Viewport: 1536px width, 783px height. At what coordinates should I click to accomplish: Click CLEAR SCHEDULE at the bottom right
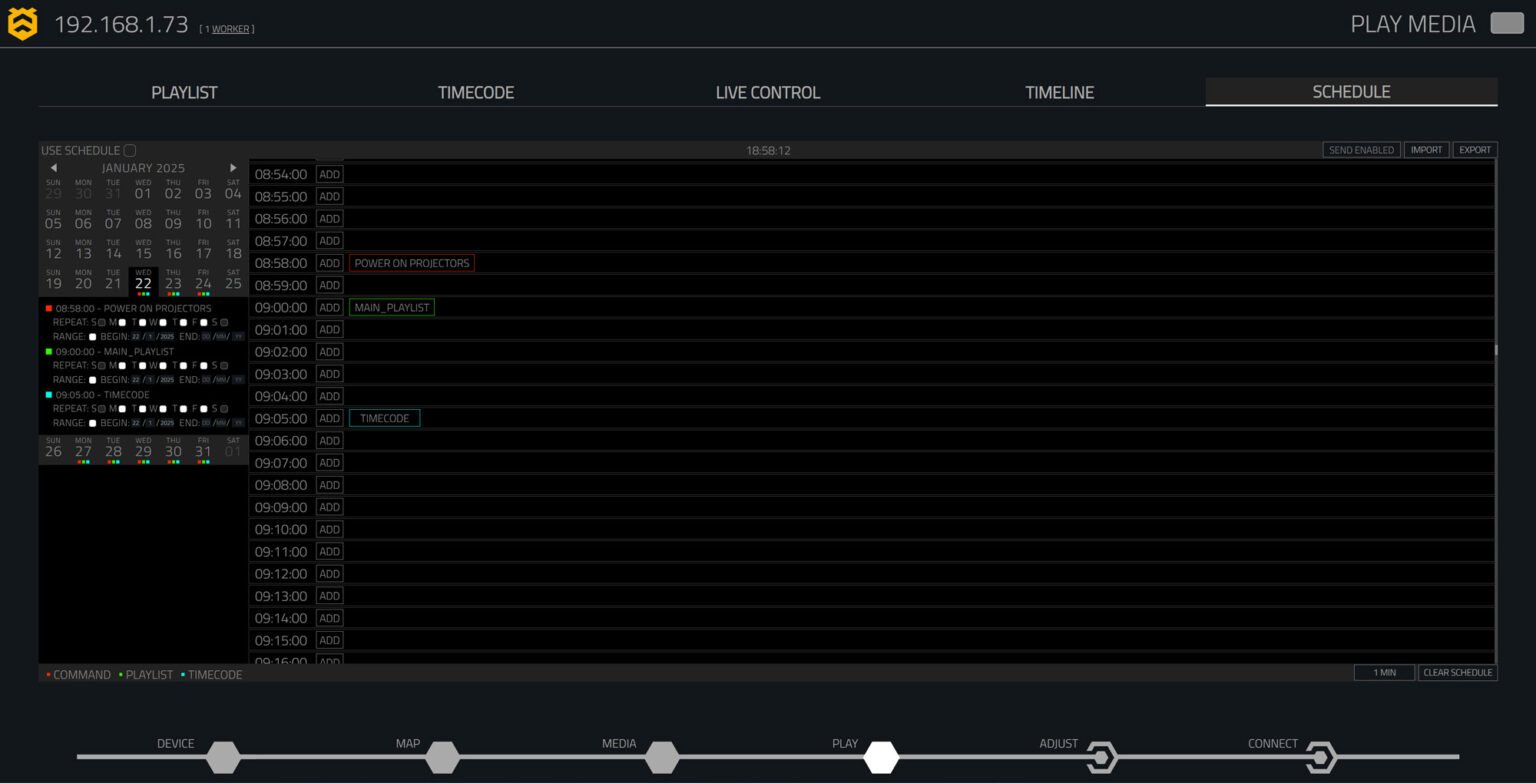(x=1458, y=672)
